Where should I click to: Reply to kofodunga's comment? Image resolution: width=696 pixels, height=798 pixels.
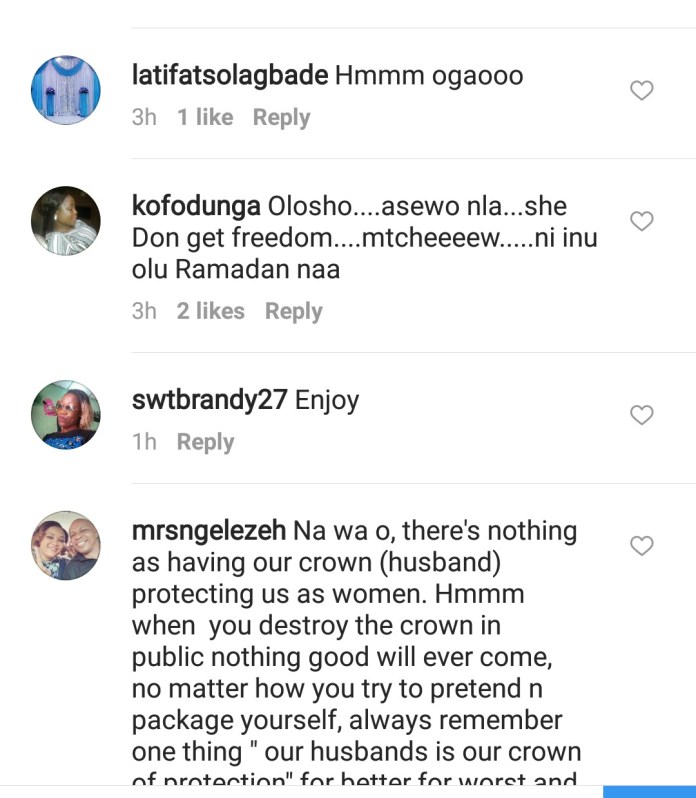(x=293, y=312)
